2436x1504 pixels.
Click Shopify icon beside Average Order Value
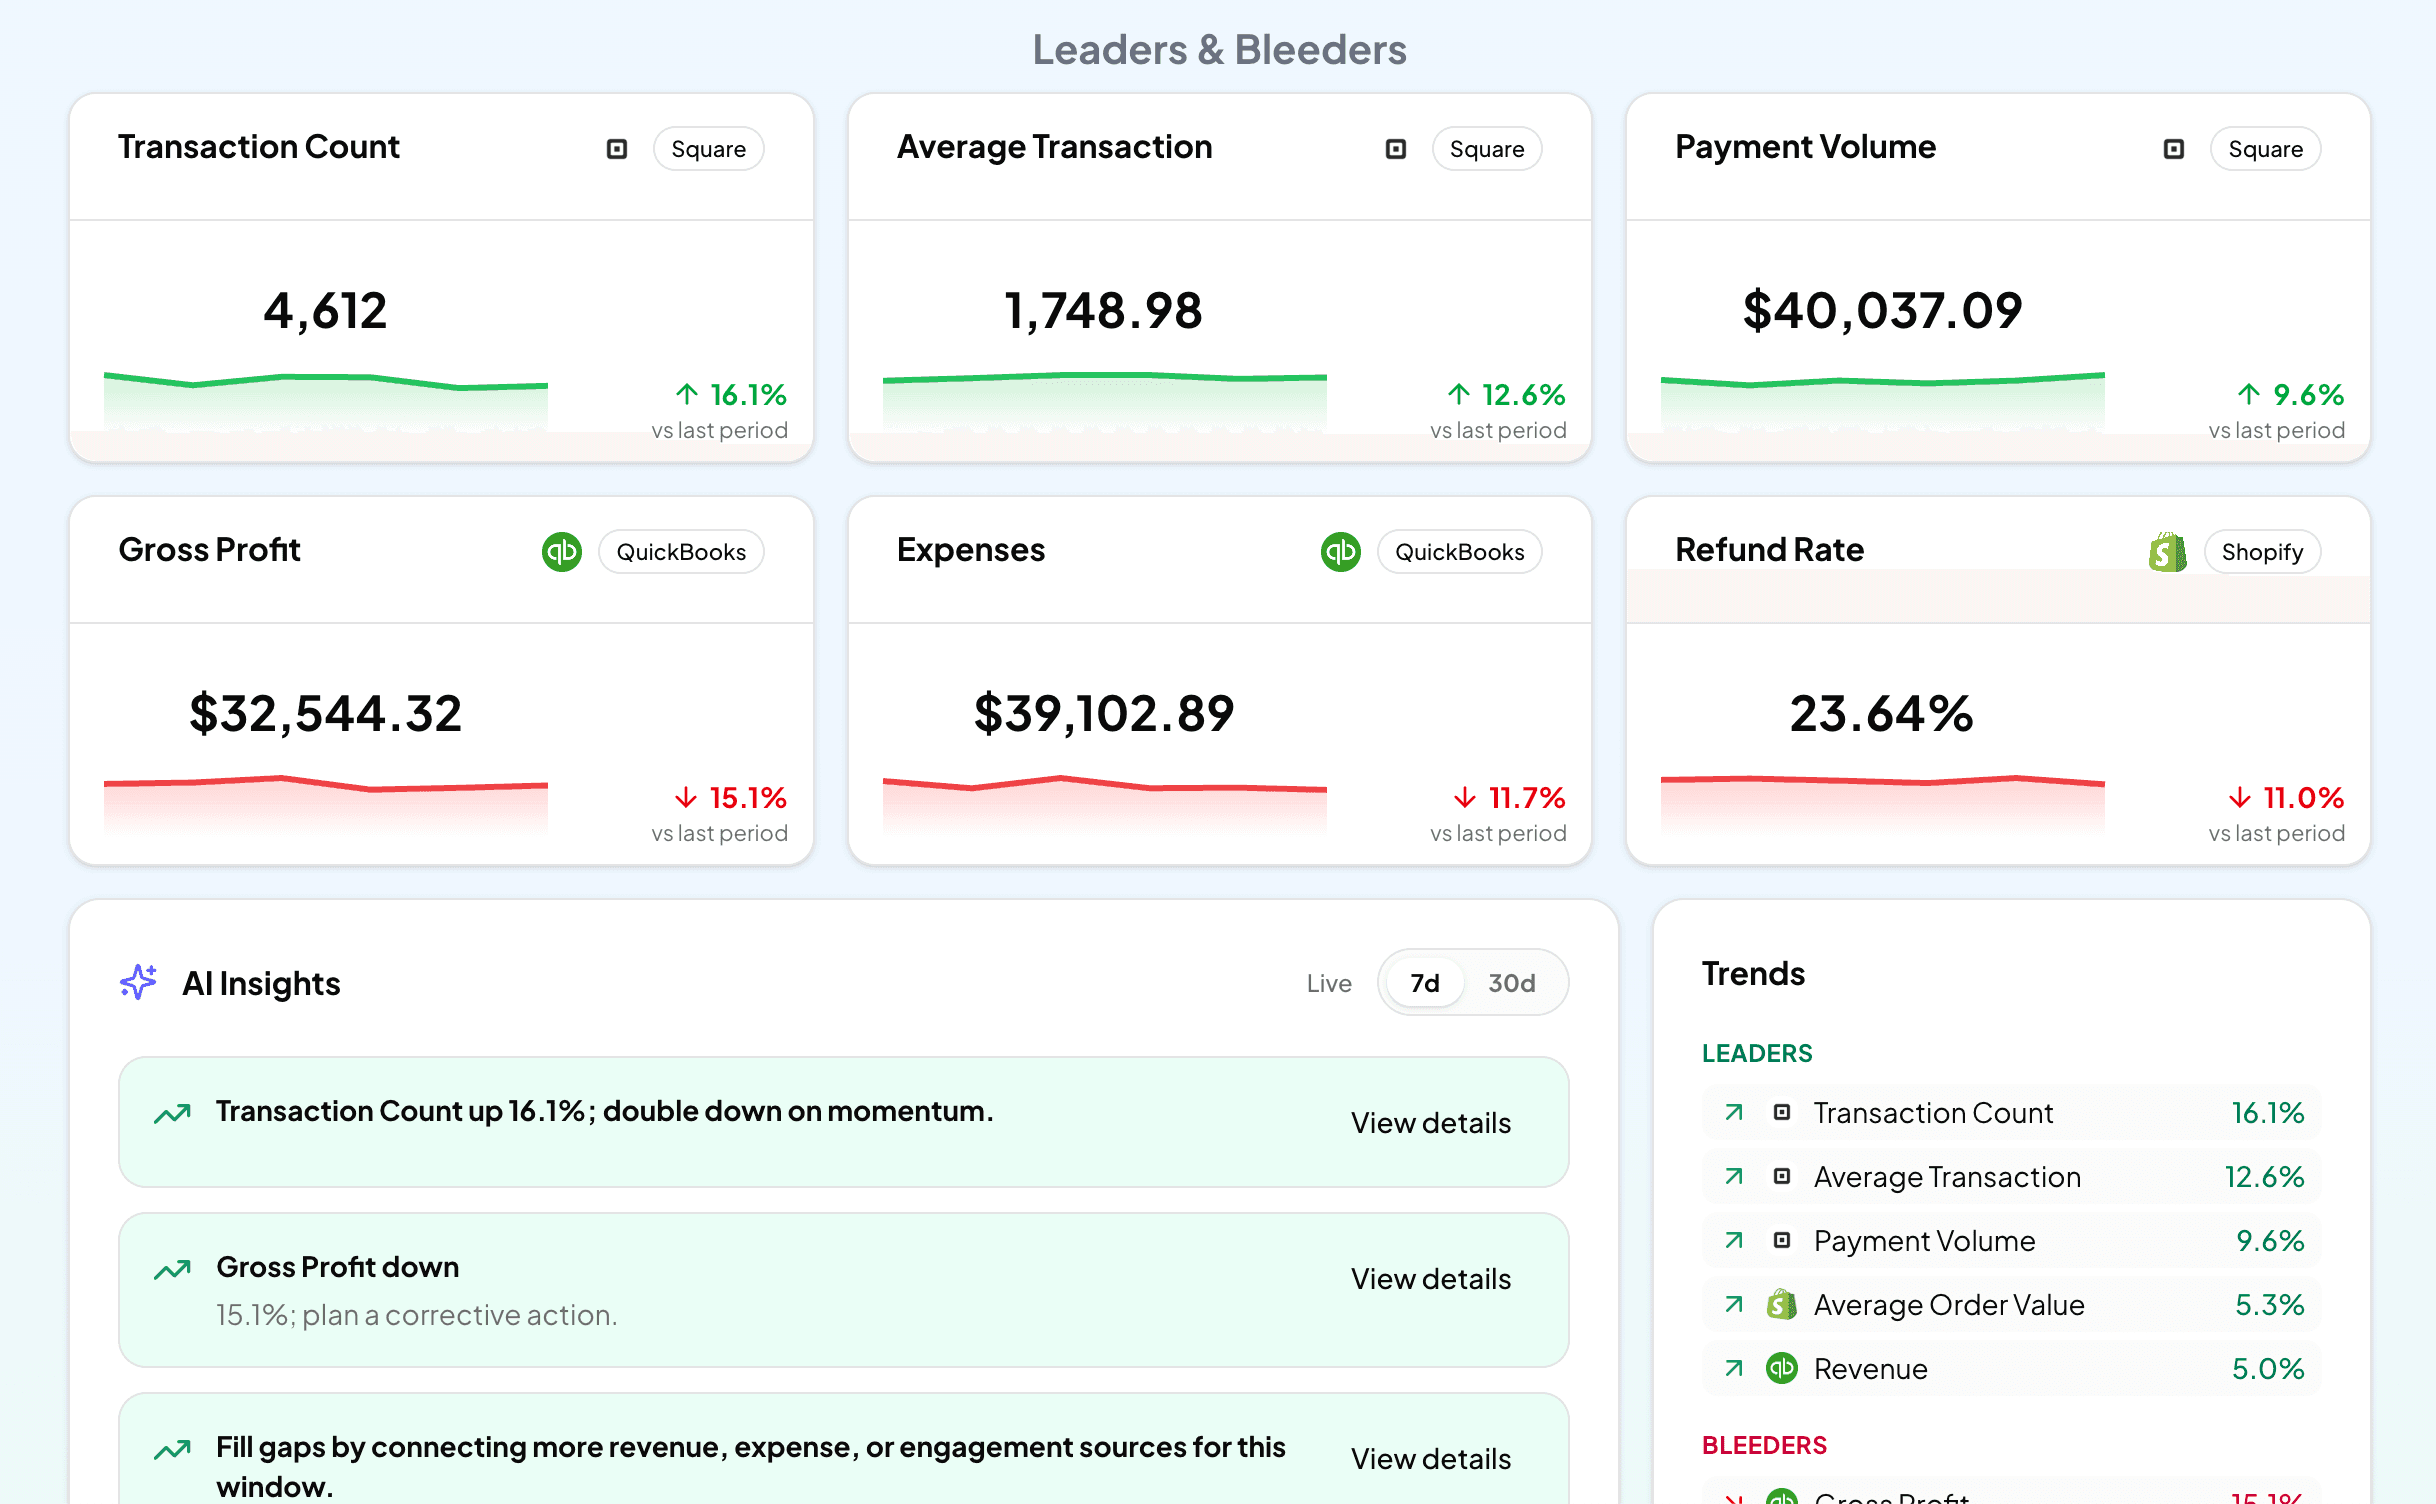[1781, 1305]
